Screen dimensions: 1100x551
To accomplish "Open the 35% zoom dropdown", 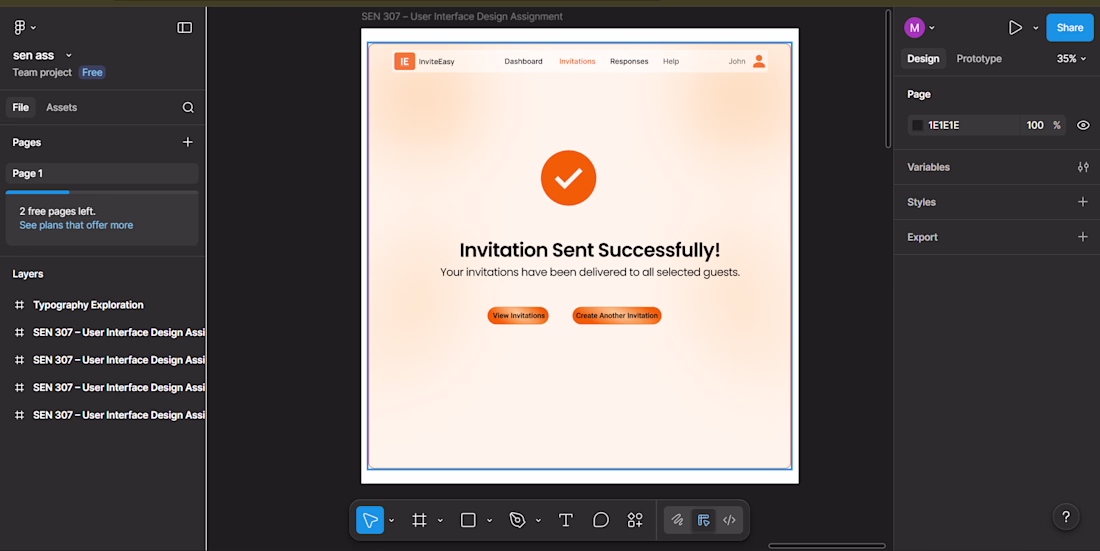I will (1072, 59).
